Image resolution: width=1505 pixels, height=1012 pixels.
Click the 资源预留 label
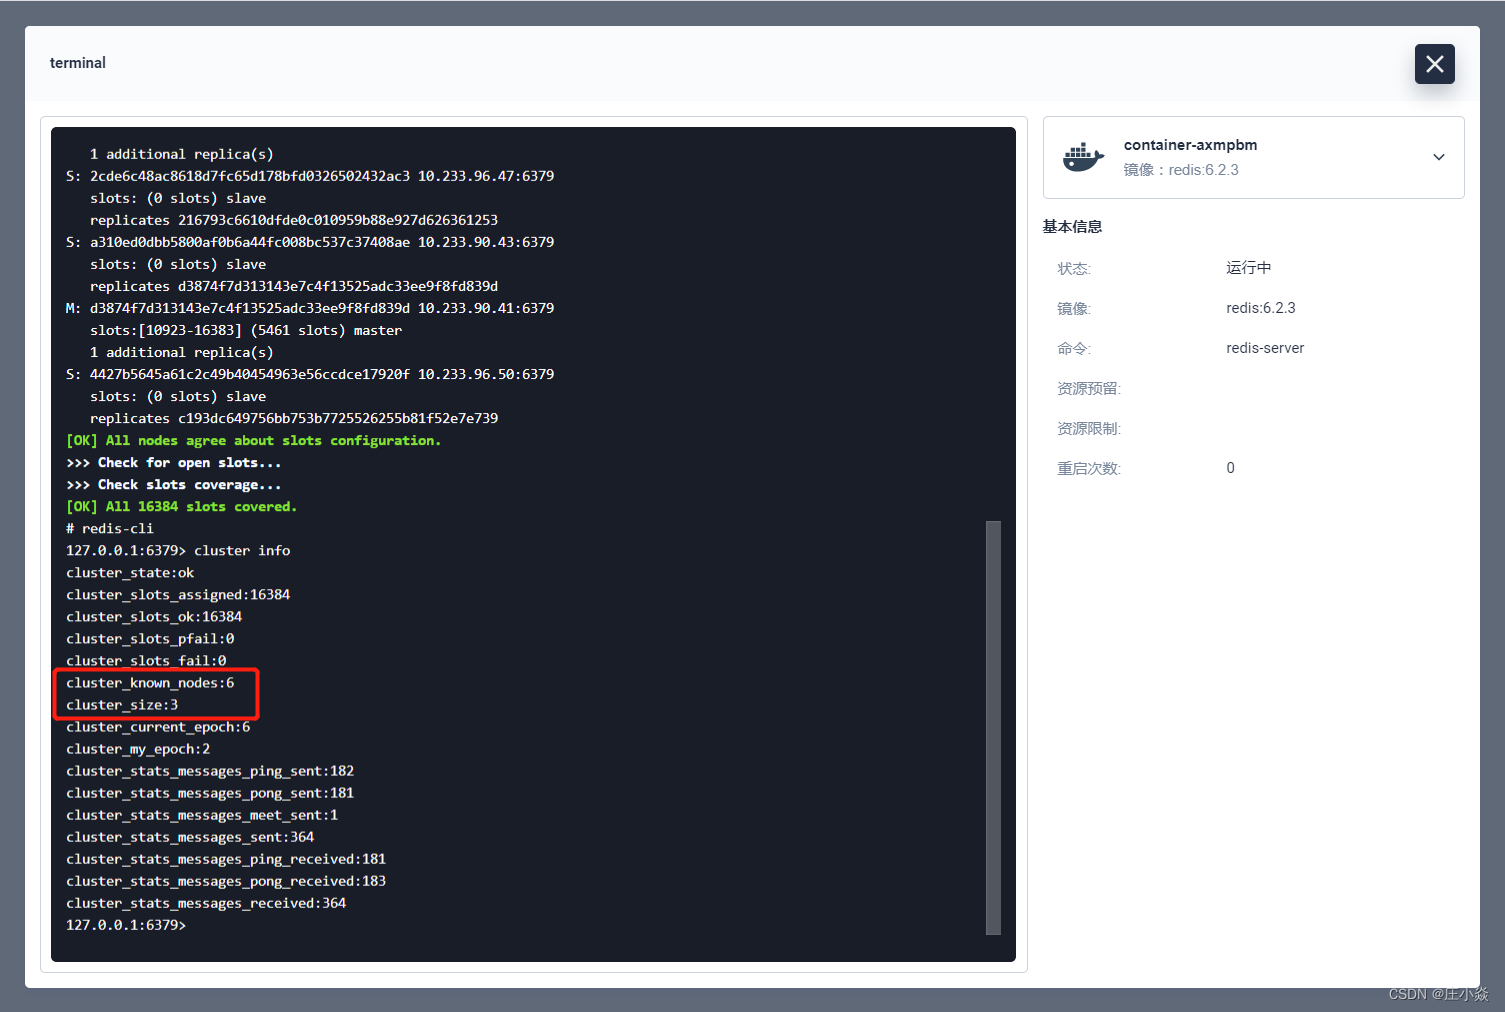tap(1089, 388)
